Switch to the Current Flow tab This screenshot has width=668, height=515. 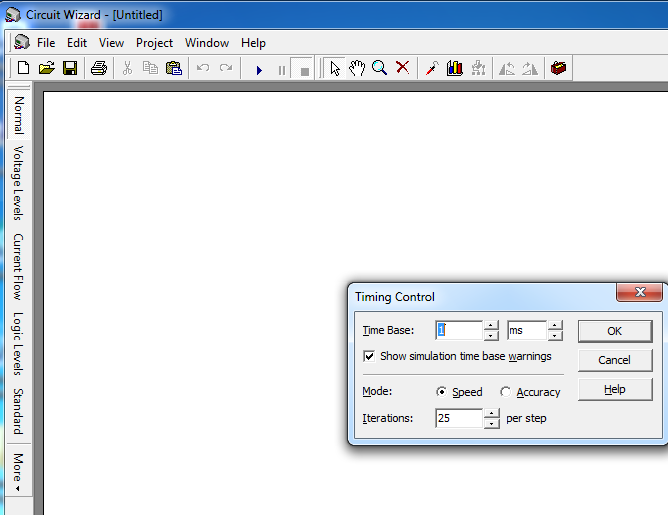point(19,266)
